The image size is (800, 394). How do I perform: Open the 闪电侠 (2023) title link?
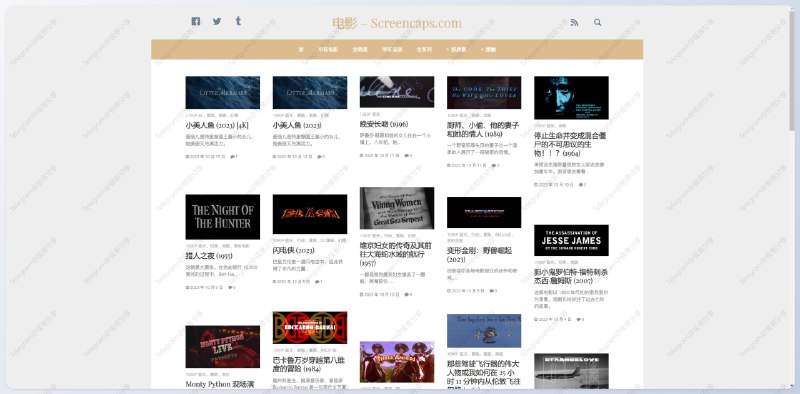(x=293, y=251)
